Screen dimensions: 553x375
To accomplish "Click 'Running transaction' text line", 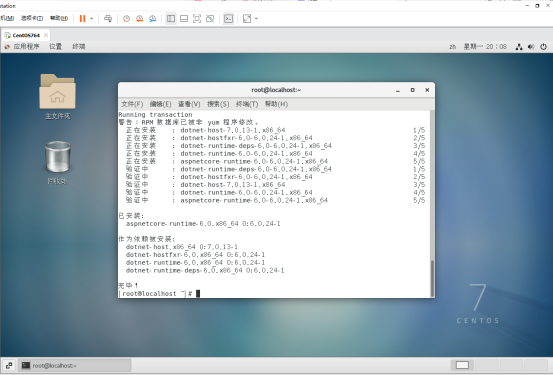I will (x=156, y=115).
